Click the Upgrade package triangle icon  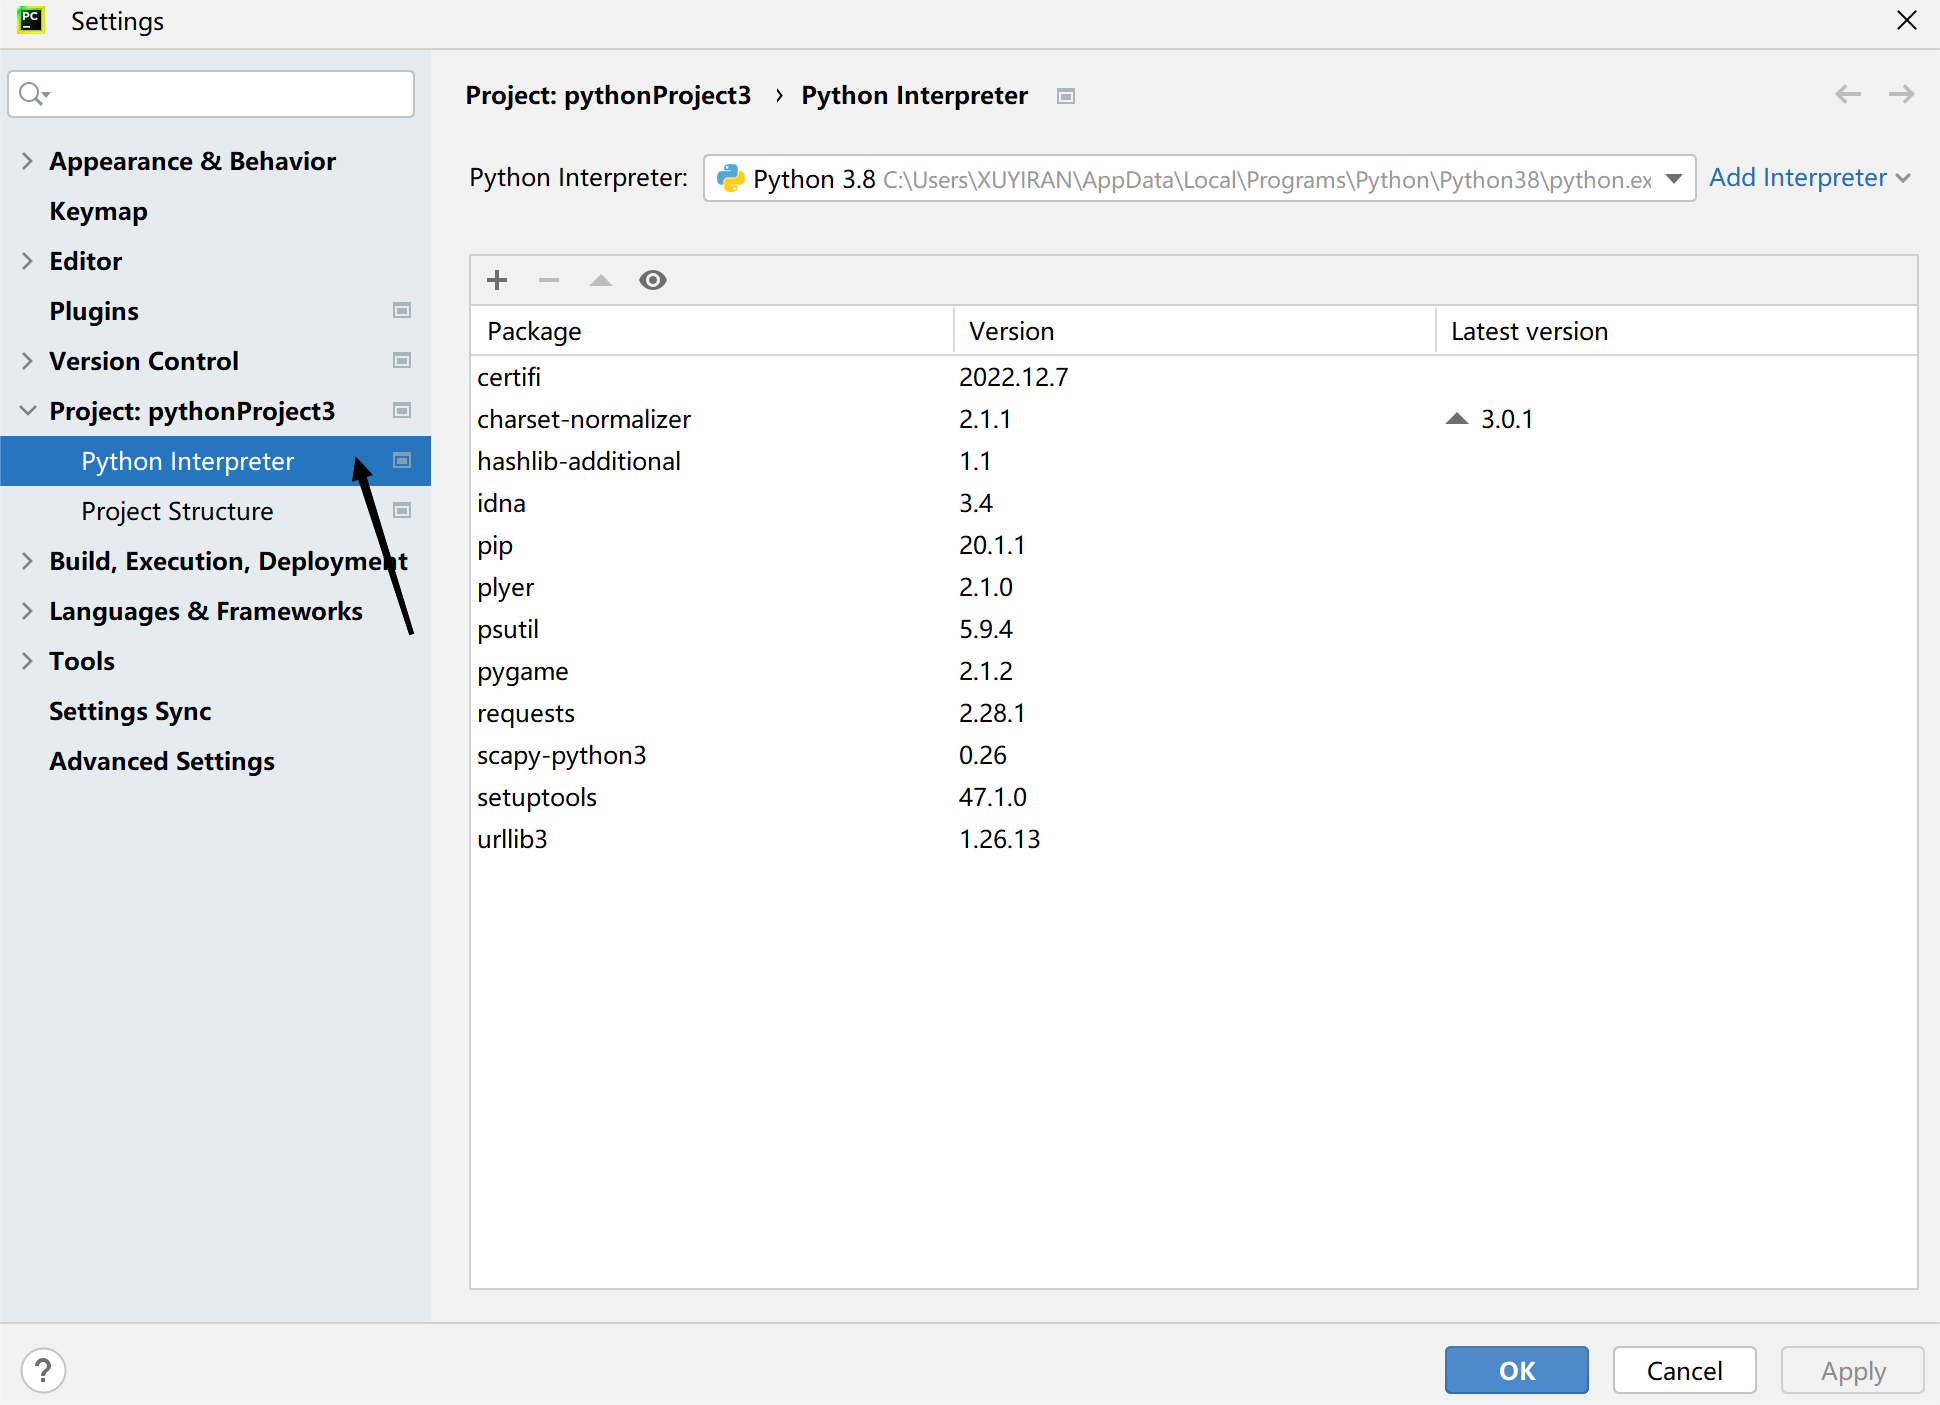[601, 280]
